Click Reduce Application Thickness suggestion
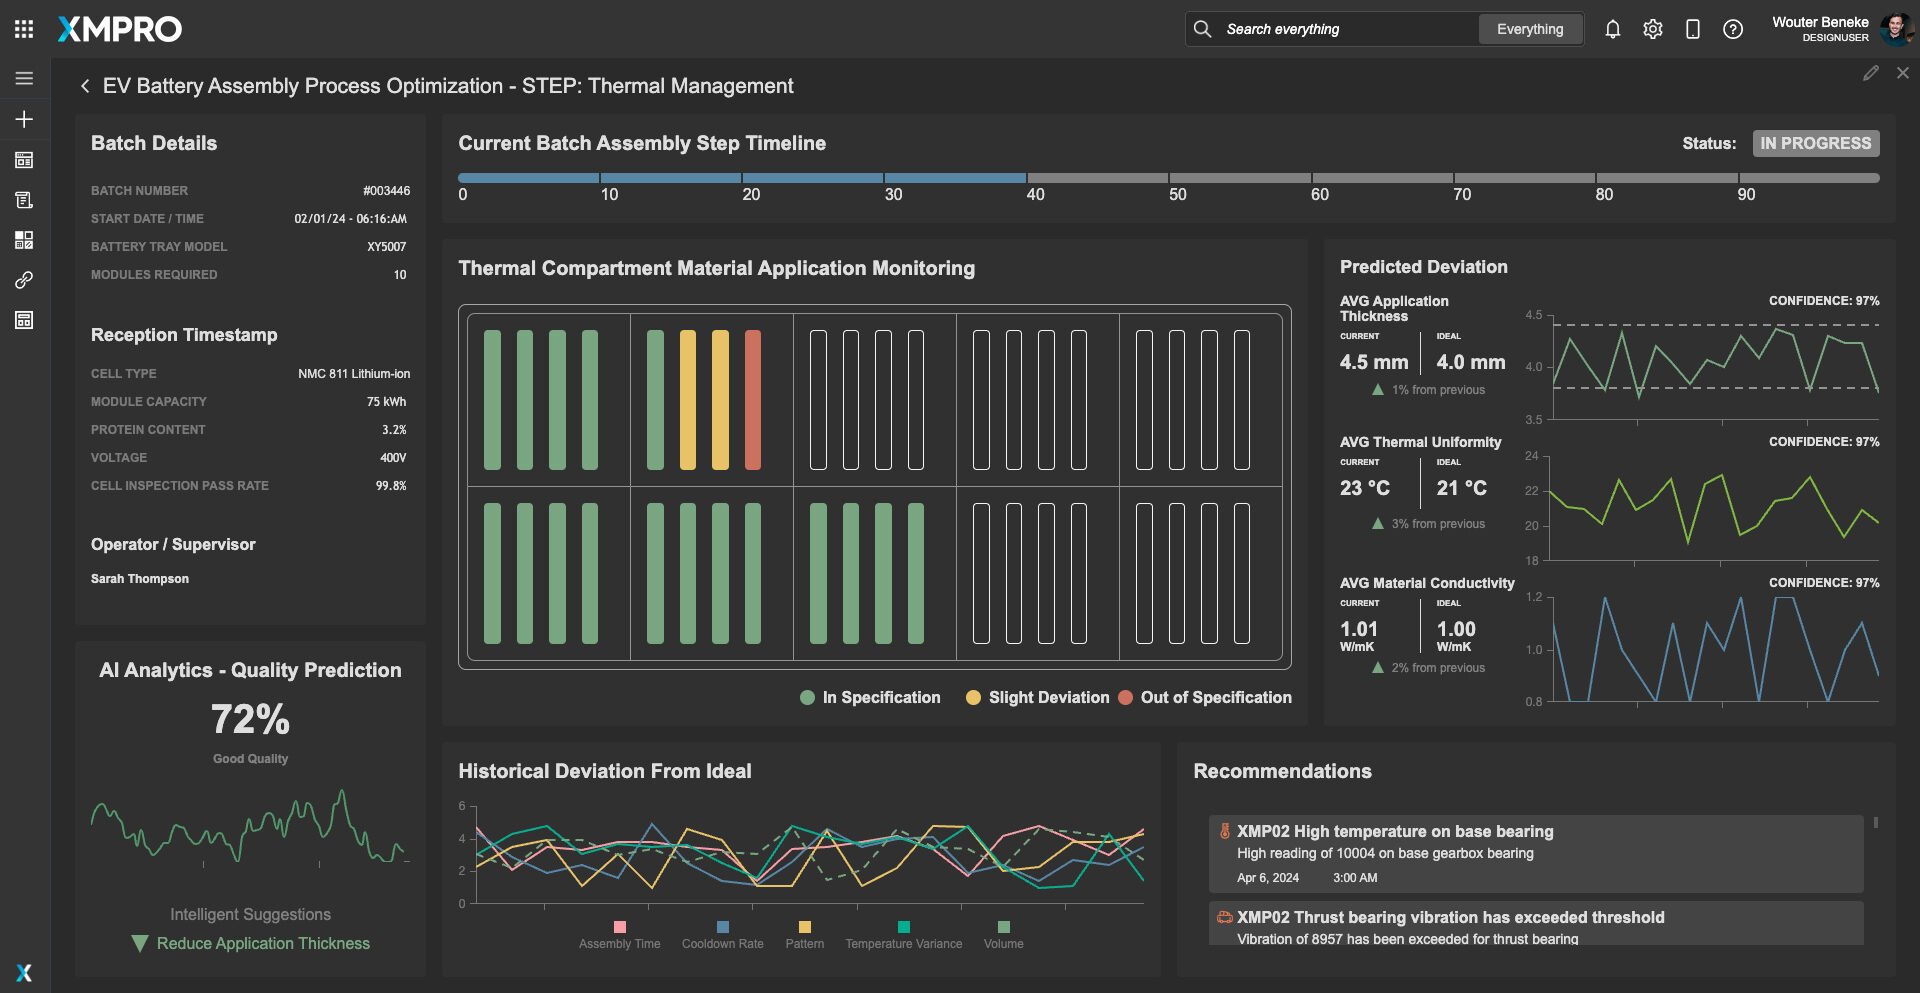The image size is (1920, 993). tap(262, 943)
